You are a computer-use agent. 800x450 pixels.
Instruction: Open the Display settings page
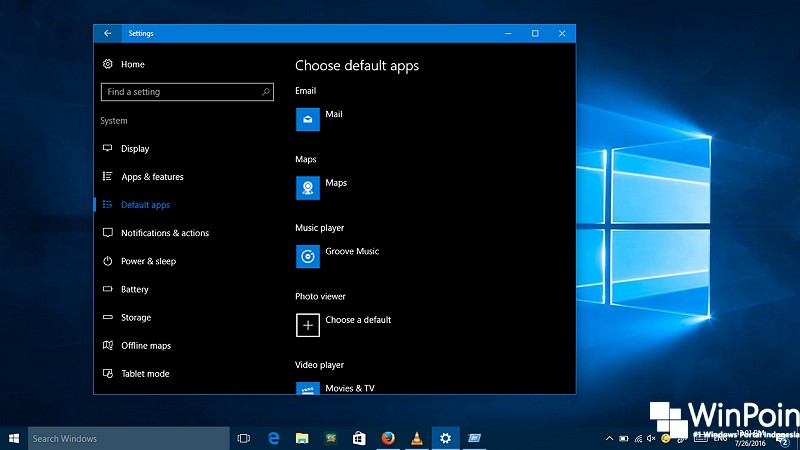135,148
